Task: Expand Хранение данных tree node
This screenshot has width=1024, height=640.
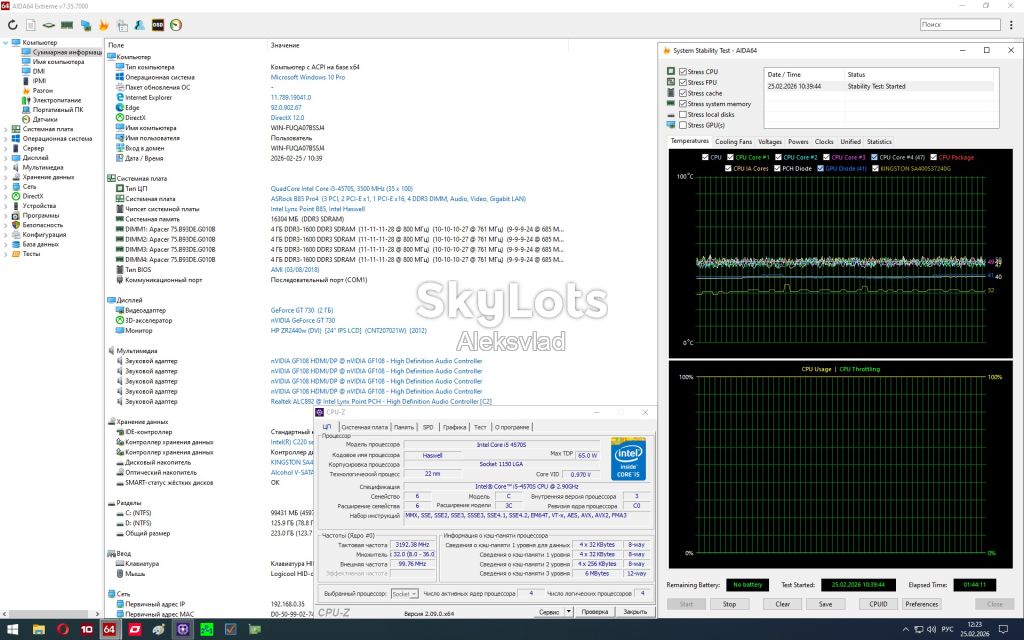Action: pos(6,177)
